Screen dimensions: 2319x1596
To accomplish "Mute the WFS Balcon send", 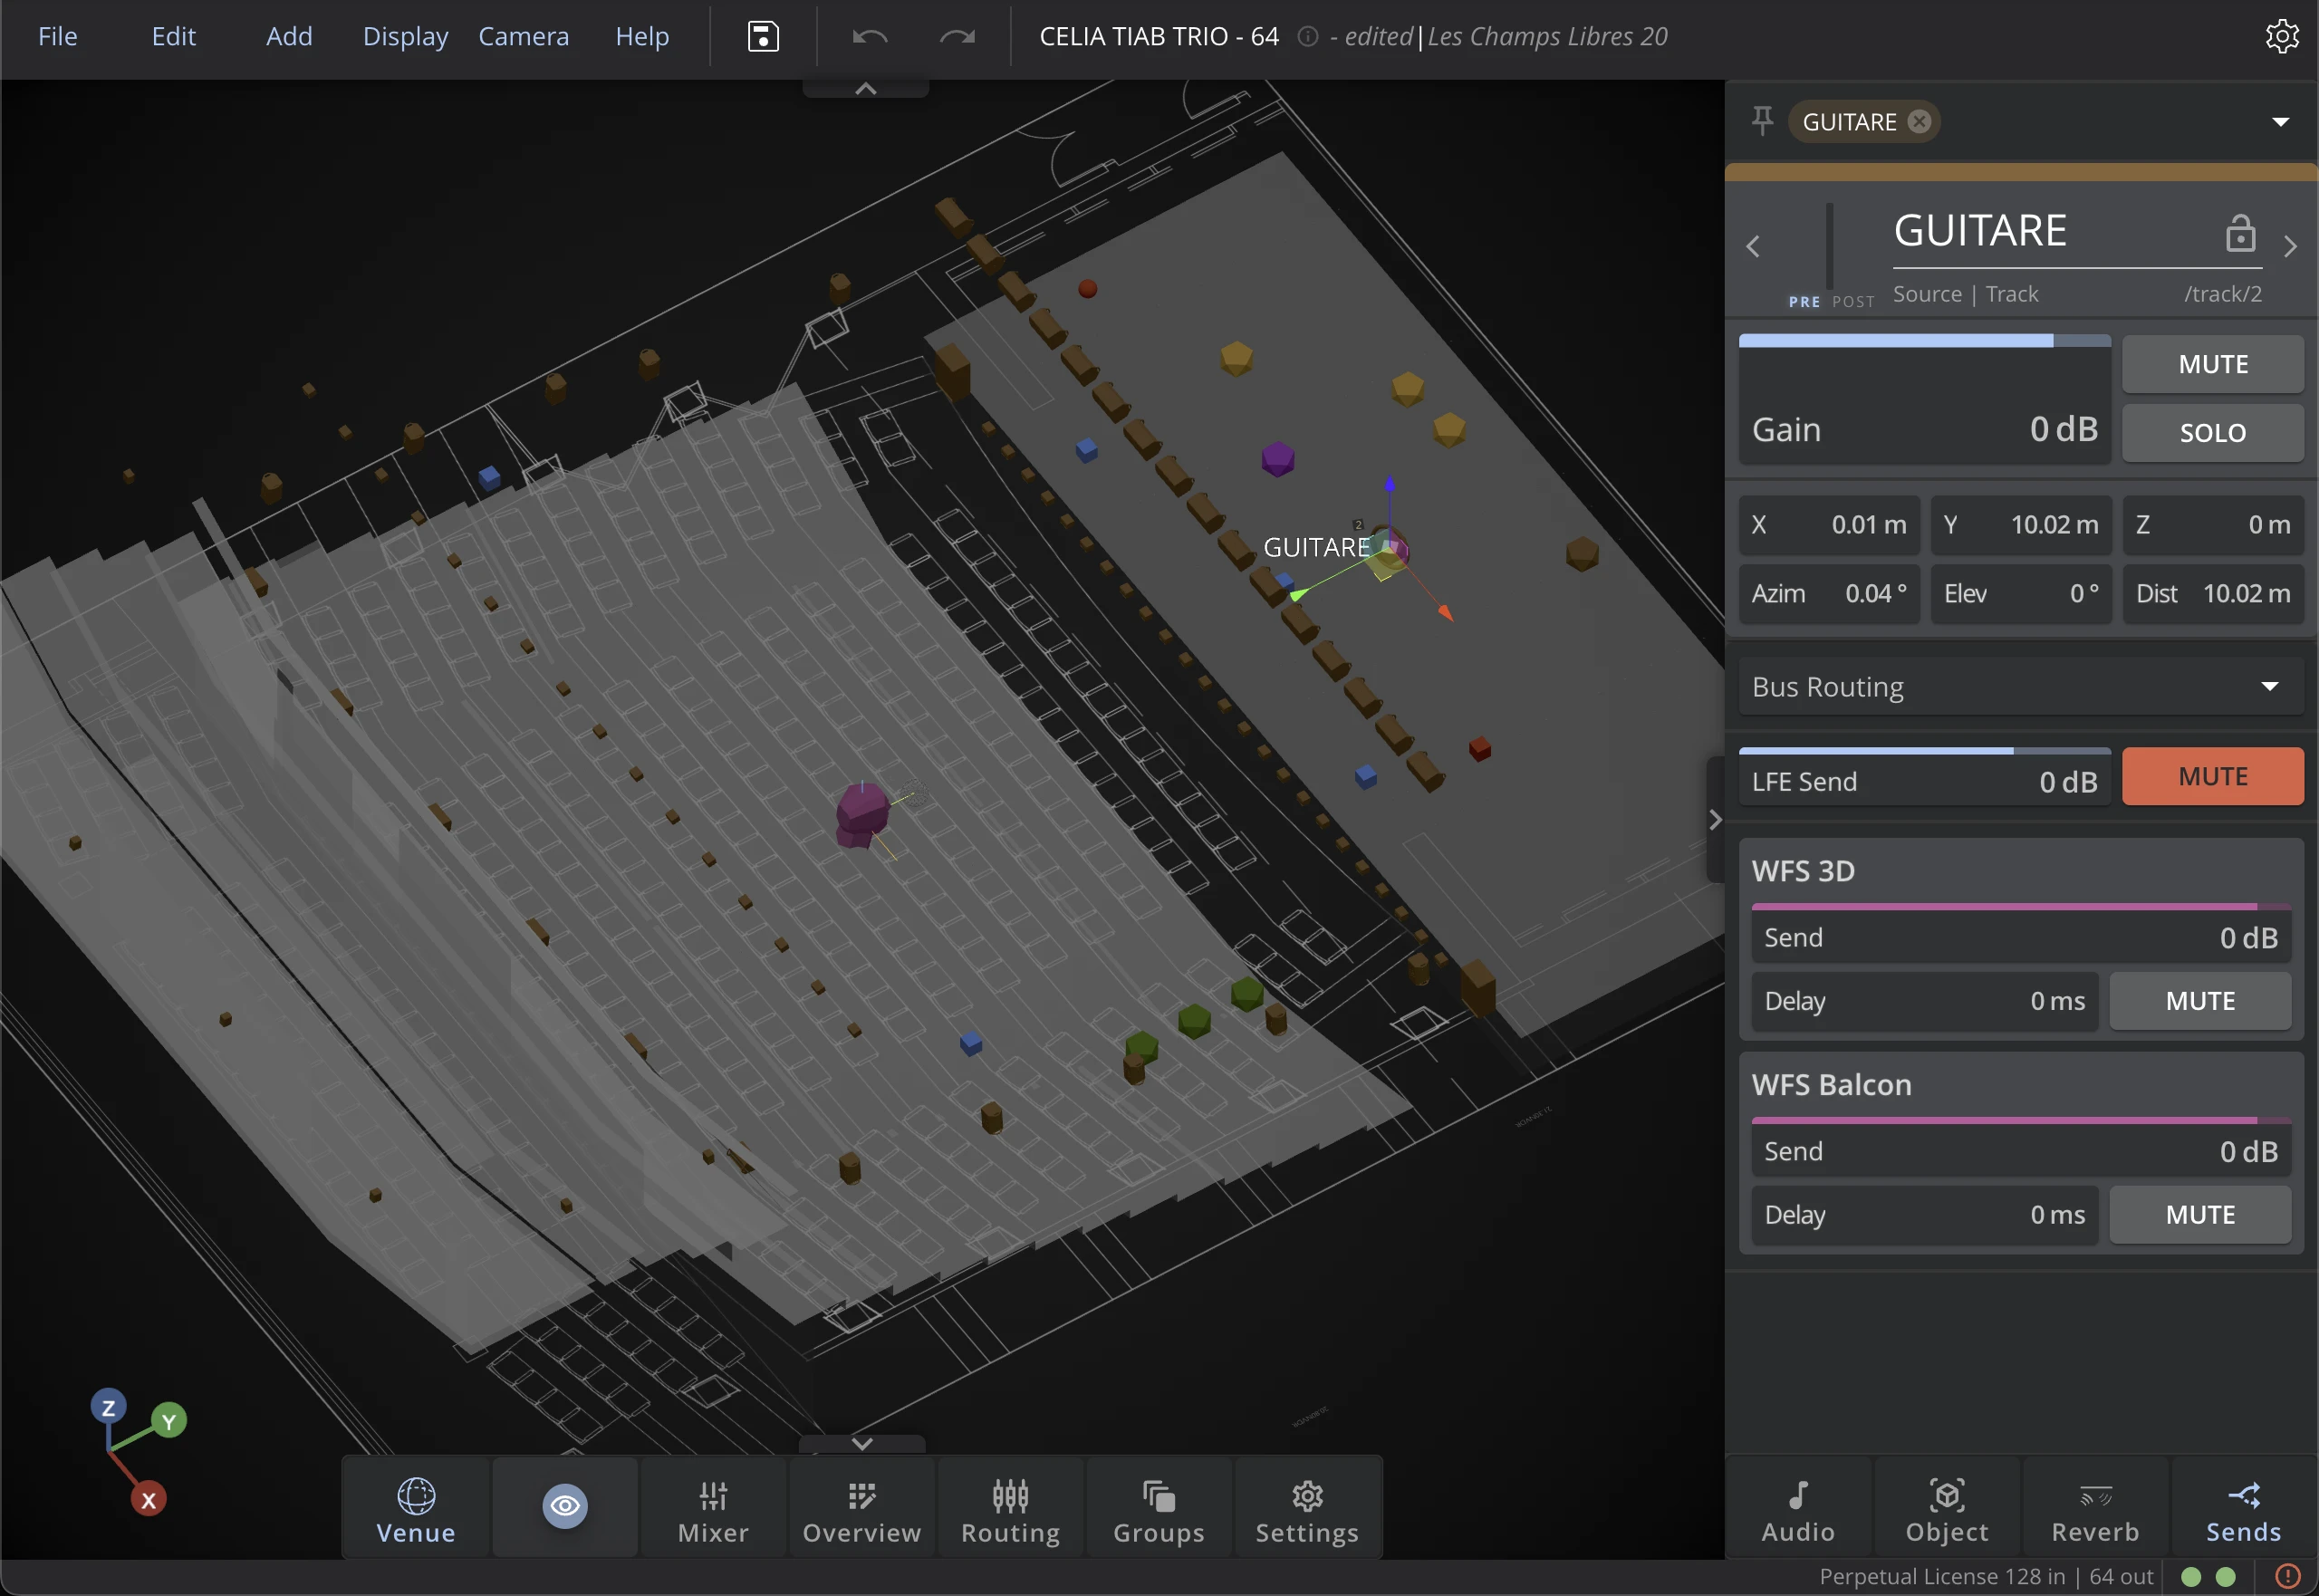I will pyautogui.click(x=2200, y=1215).
